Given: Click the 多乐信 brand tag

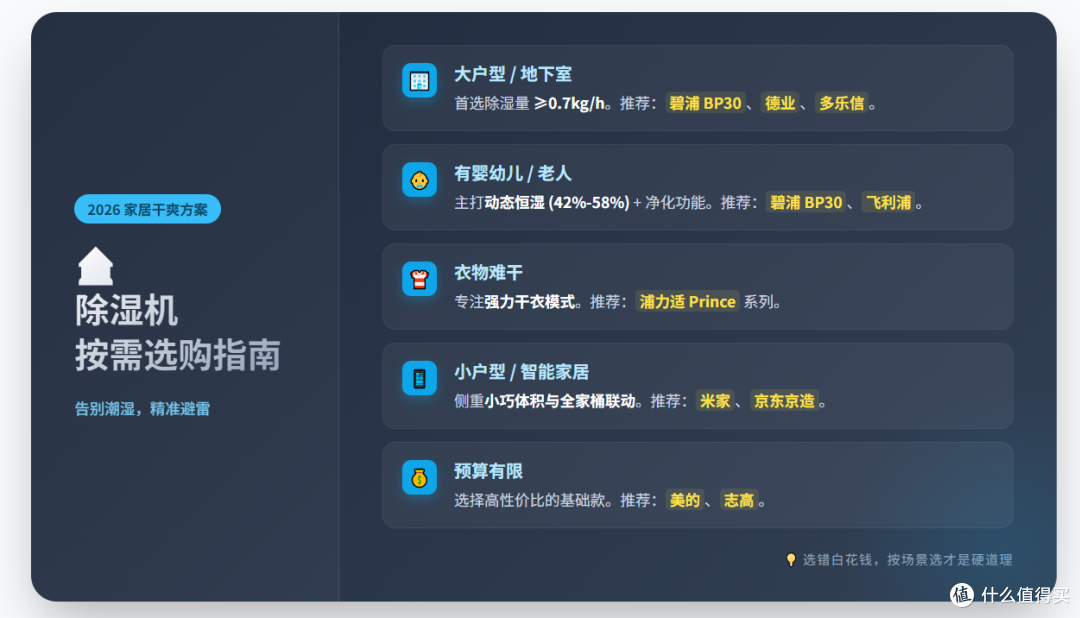Looking at the screenshot, I should coord(841,103).
